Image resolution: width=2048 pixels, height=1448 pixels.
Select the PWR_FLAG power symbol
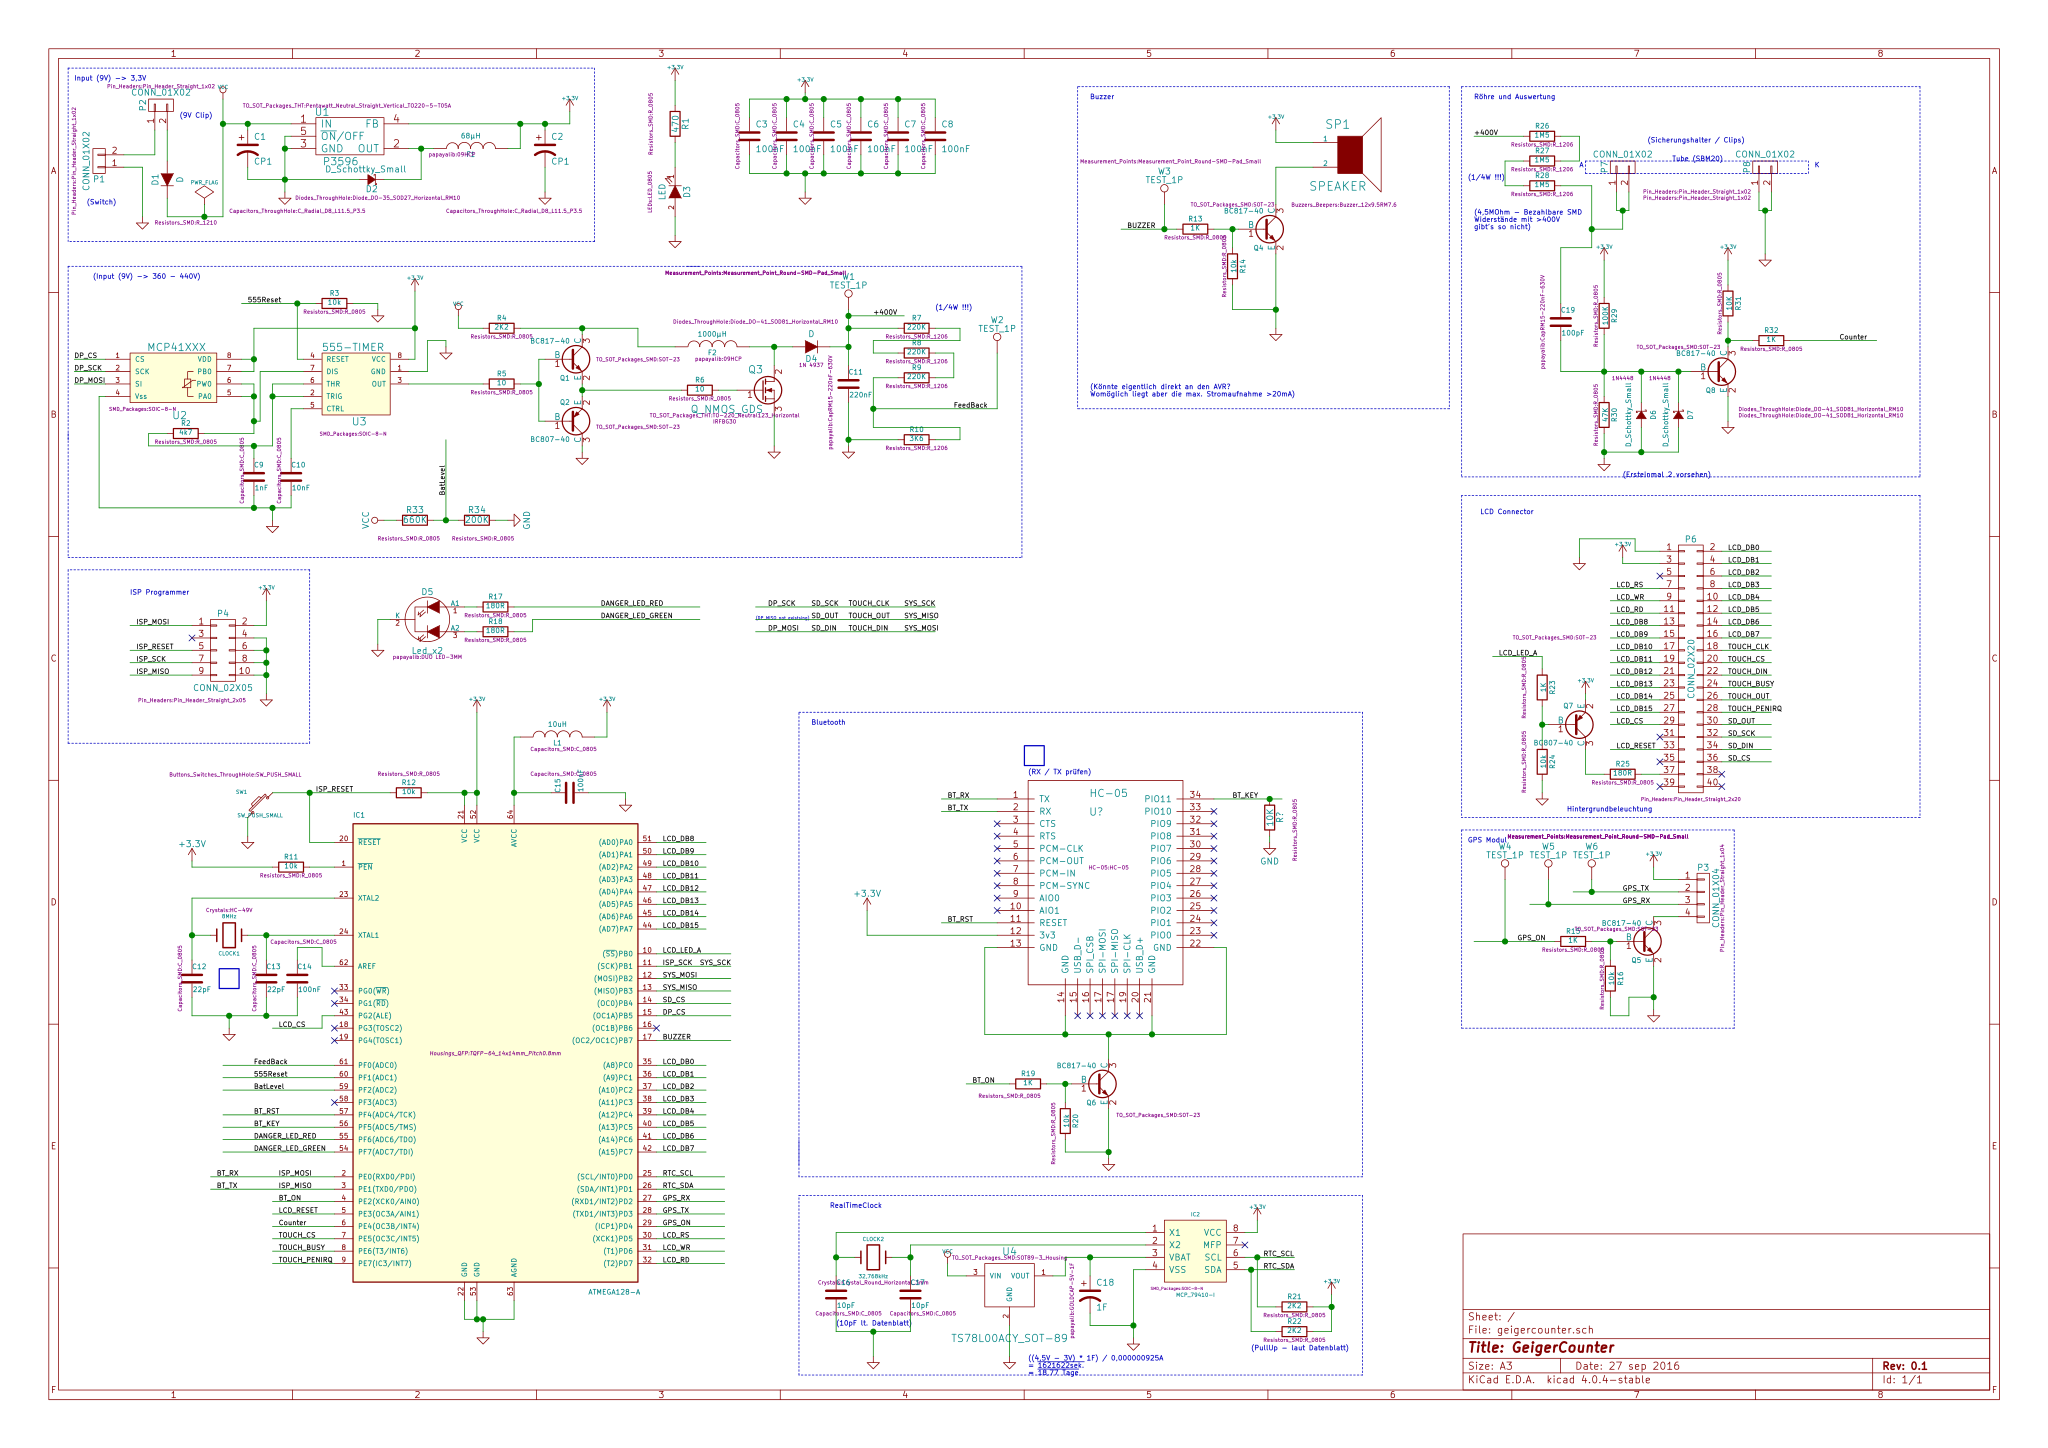[204, 190]
